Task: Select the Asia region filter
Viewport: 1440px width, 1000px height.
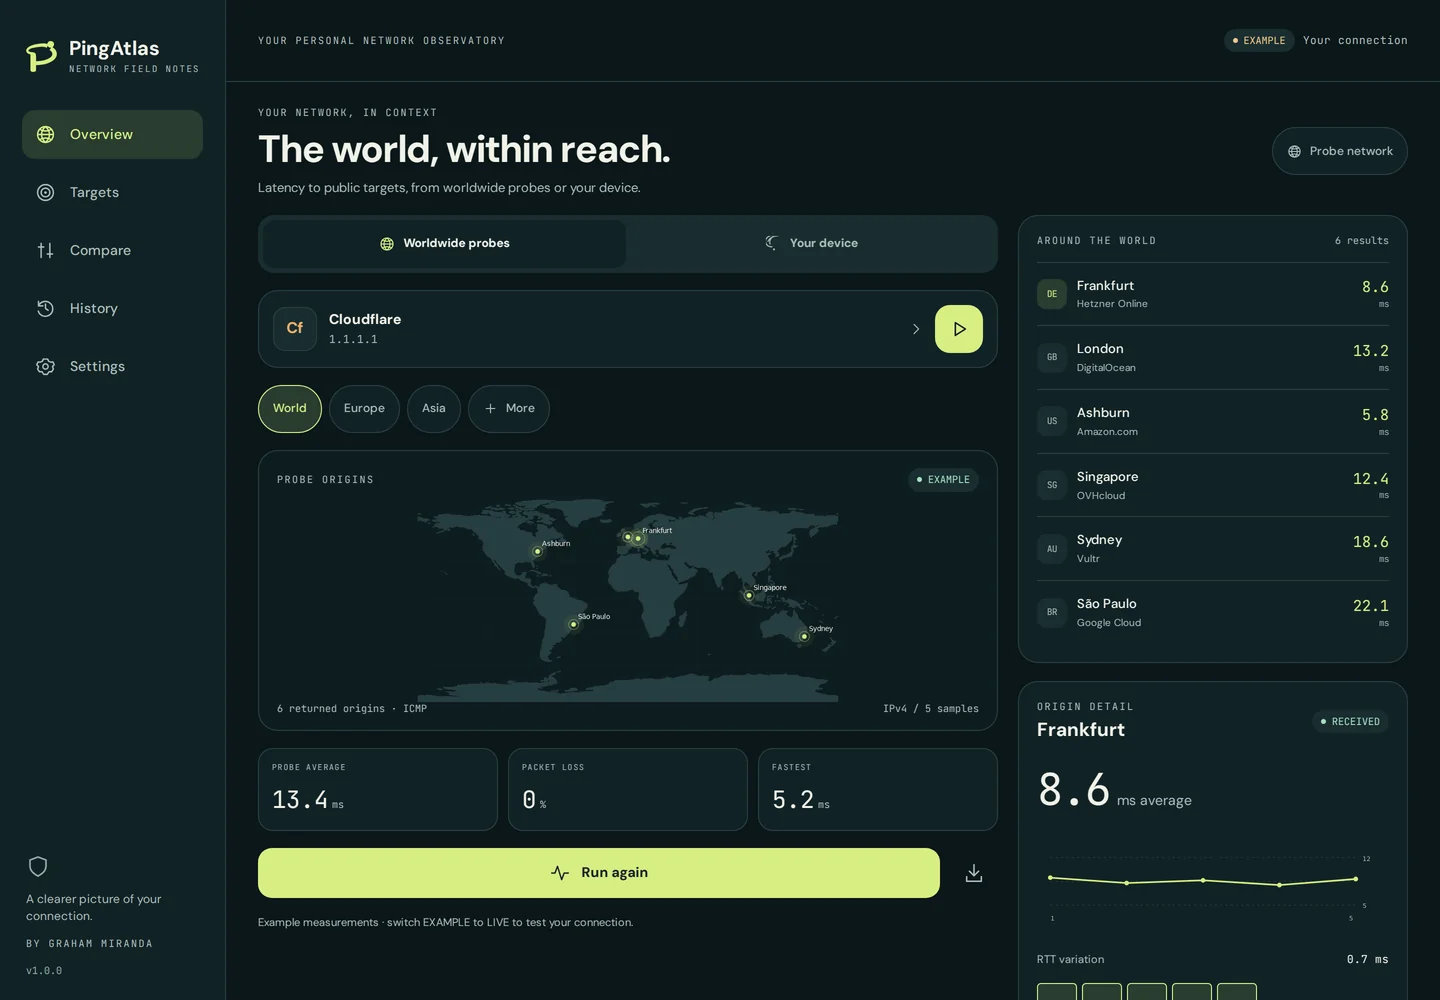Action: (434, 408)
